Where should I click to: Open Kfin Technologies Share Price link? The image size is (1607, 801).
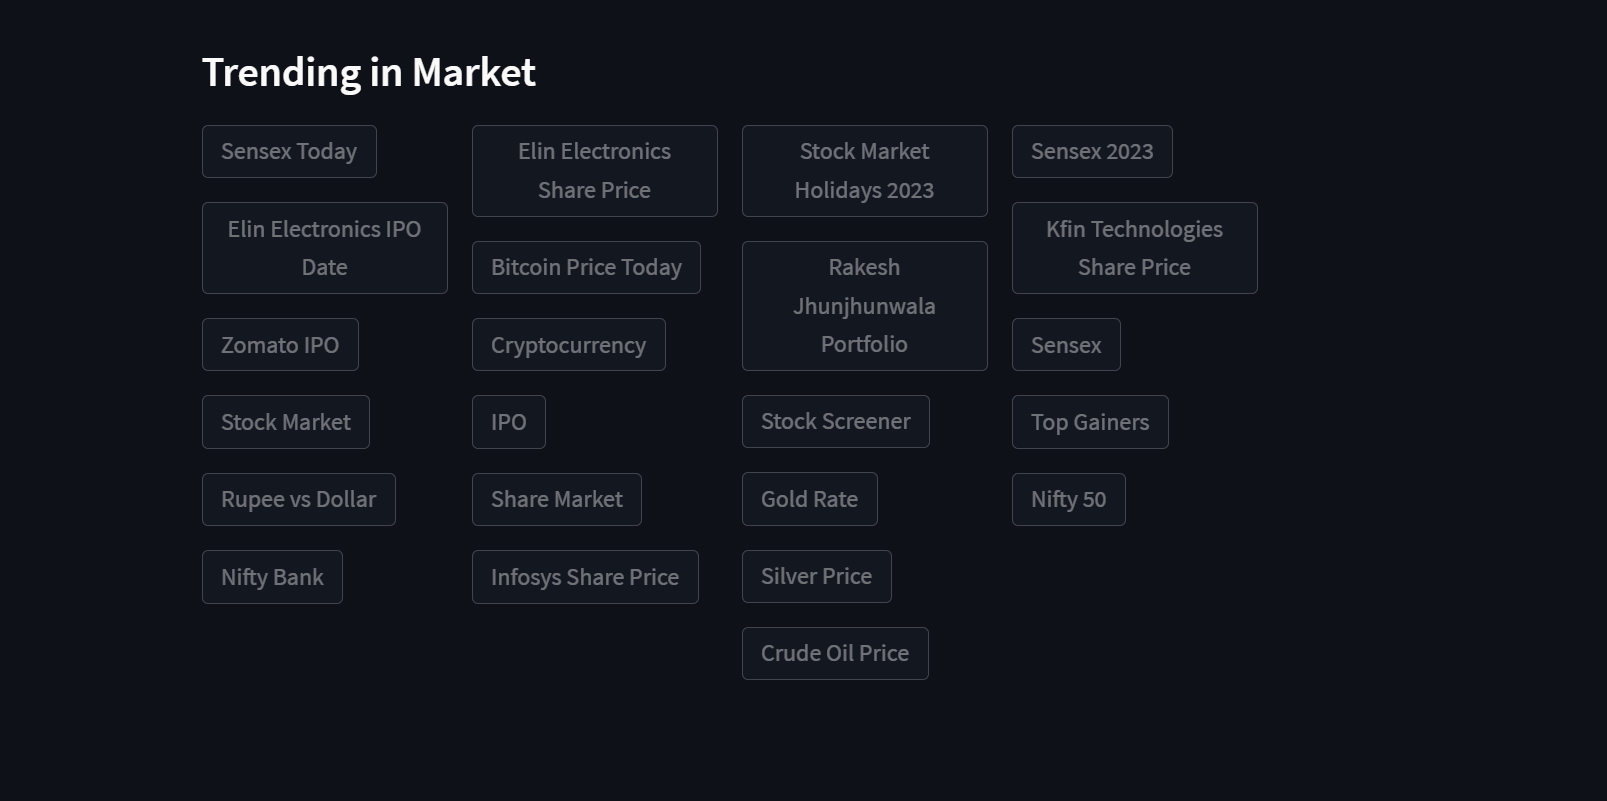point(1134,248)
